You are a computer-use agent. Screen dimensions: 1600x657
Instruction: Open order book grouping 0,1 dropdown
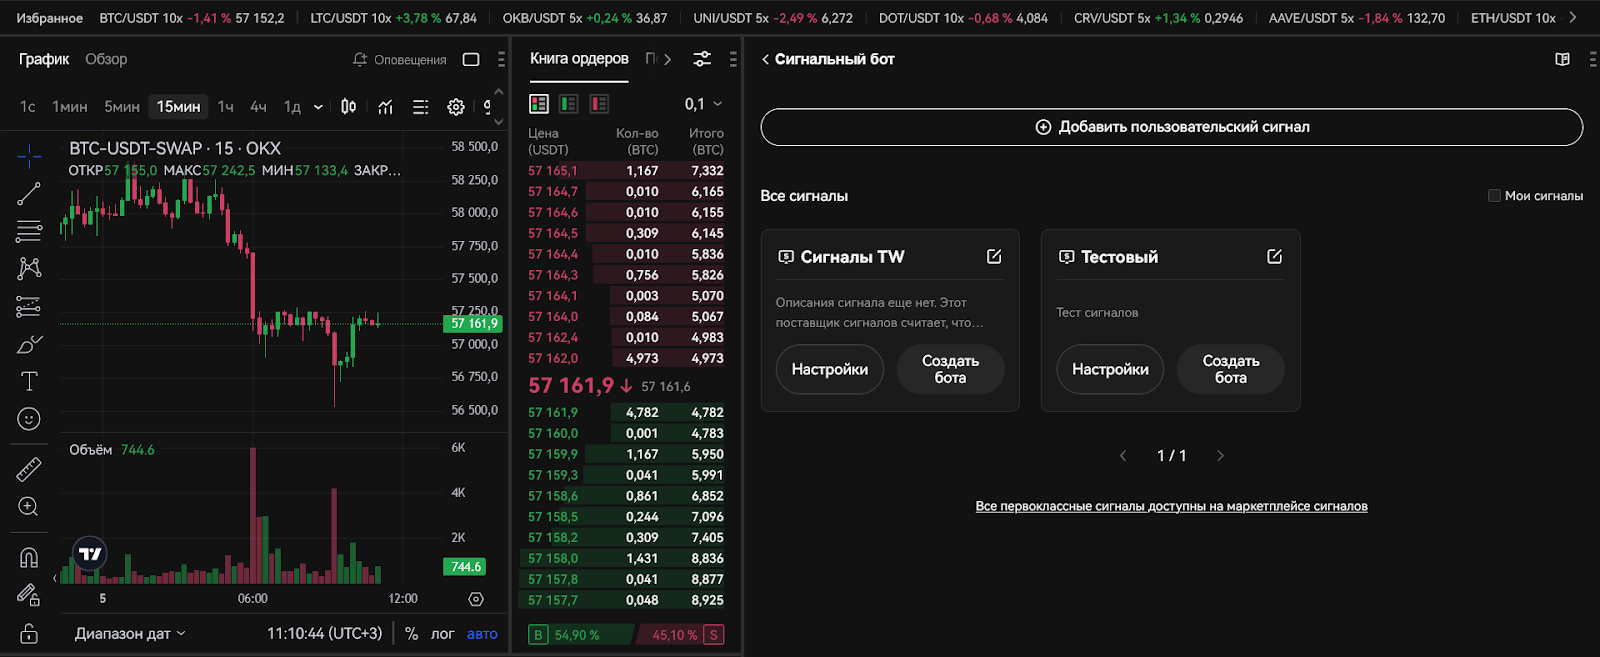(703, 104)
